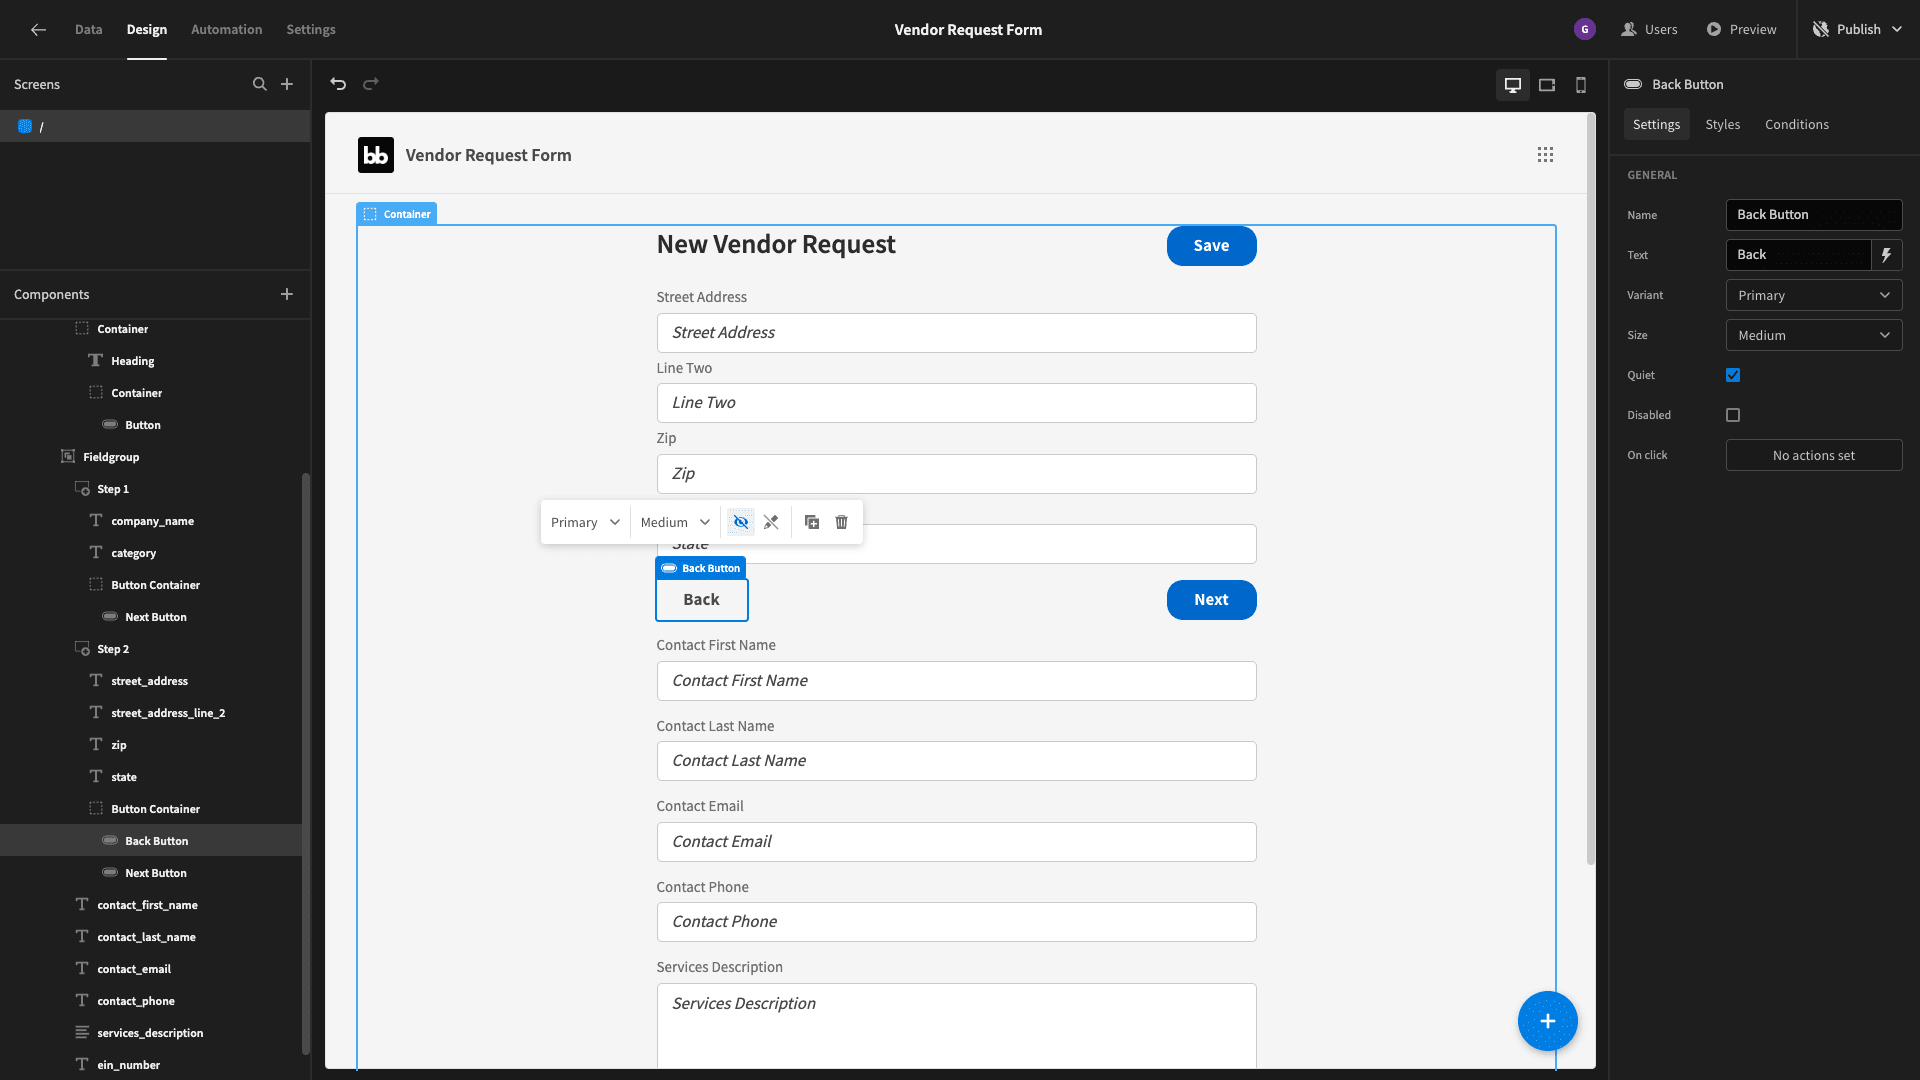Click the user avatar G icon
1920x1080 pixels.
click(1585, 30)
